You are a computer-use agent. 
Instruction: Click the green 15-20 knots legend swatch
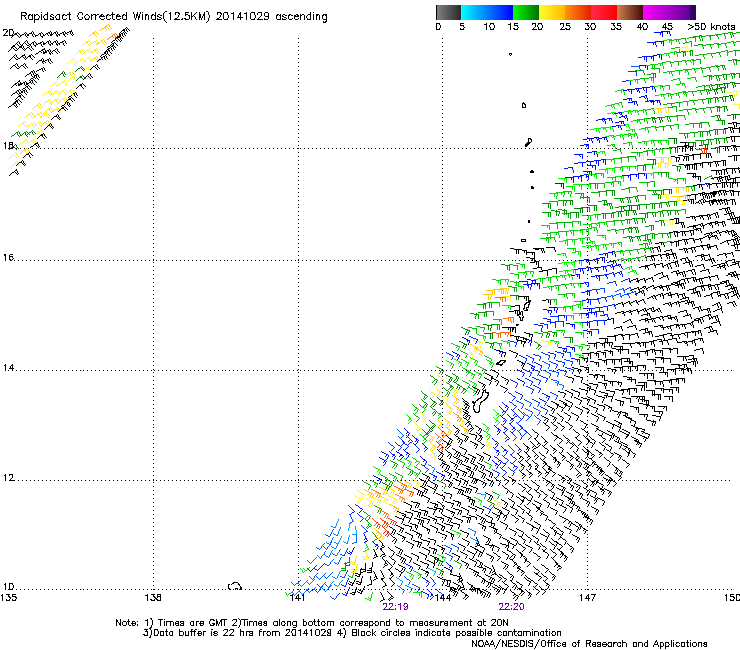(526, 12)
